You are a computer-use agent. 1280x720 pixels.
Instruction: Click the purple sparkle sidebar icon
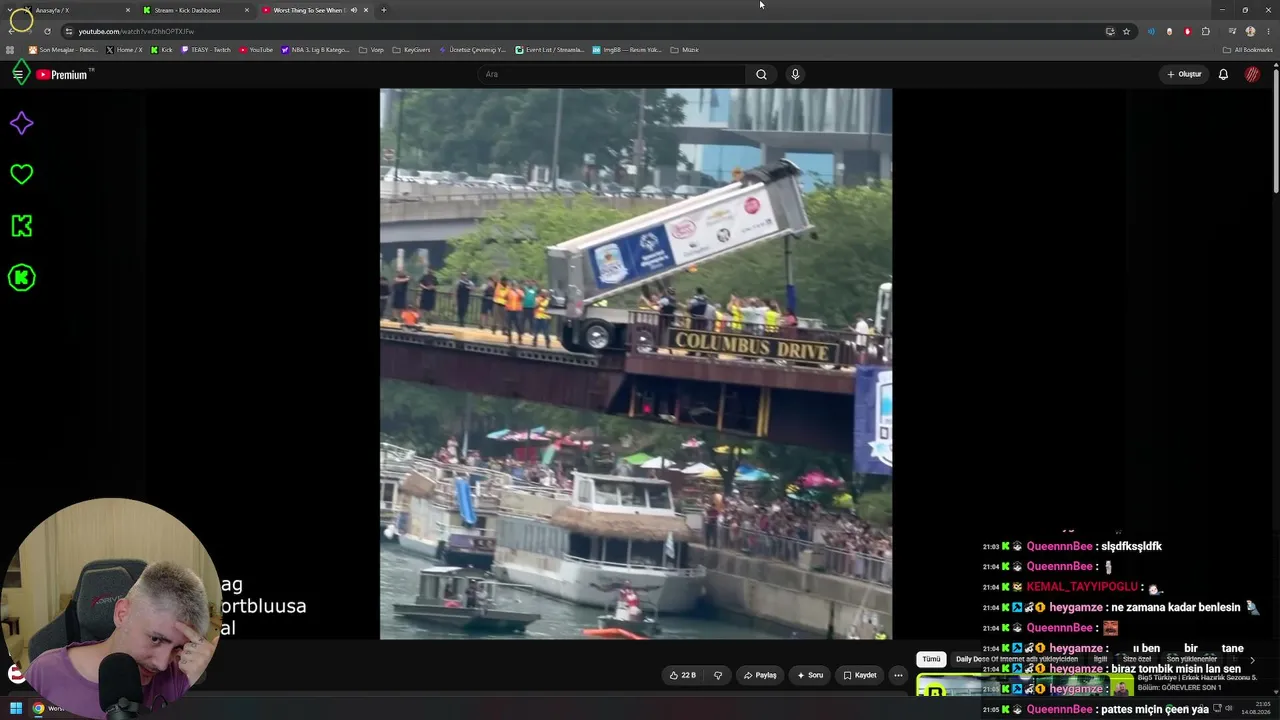[21, 123]
